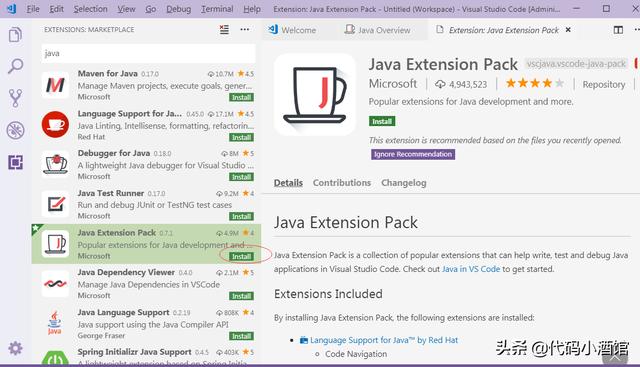This screenshot has height=367, width=640.
Task: Click Install button on extension detail page
Action: tap(382, 121)
